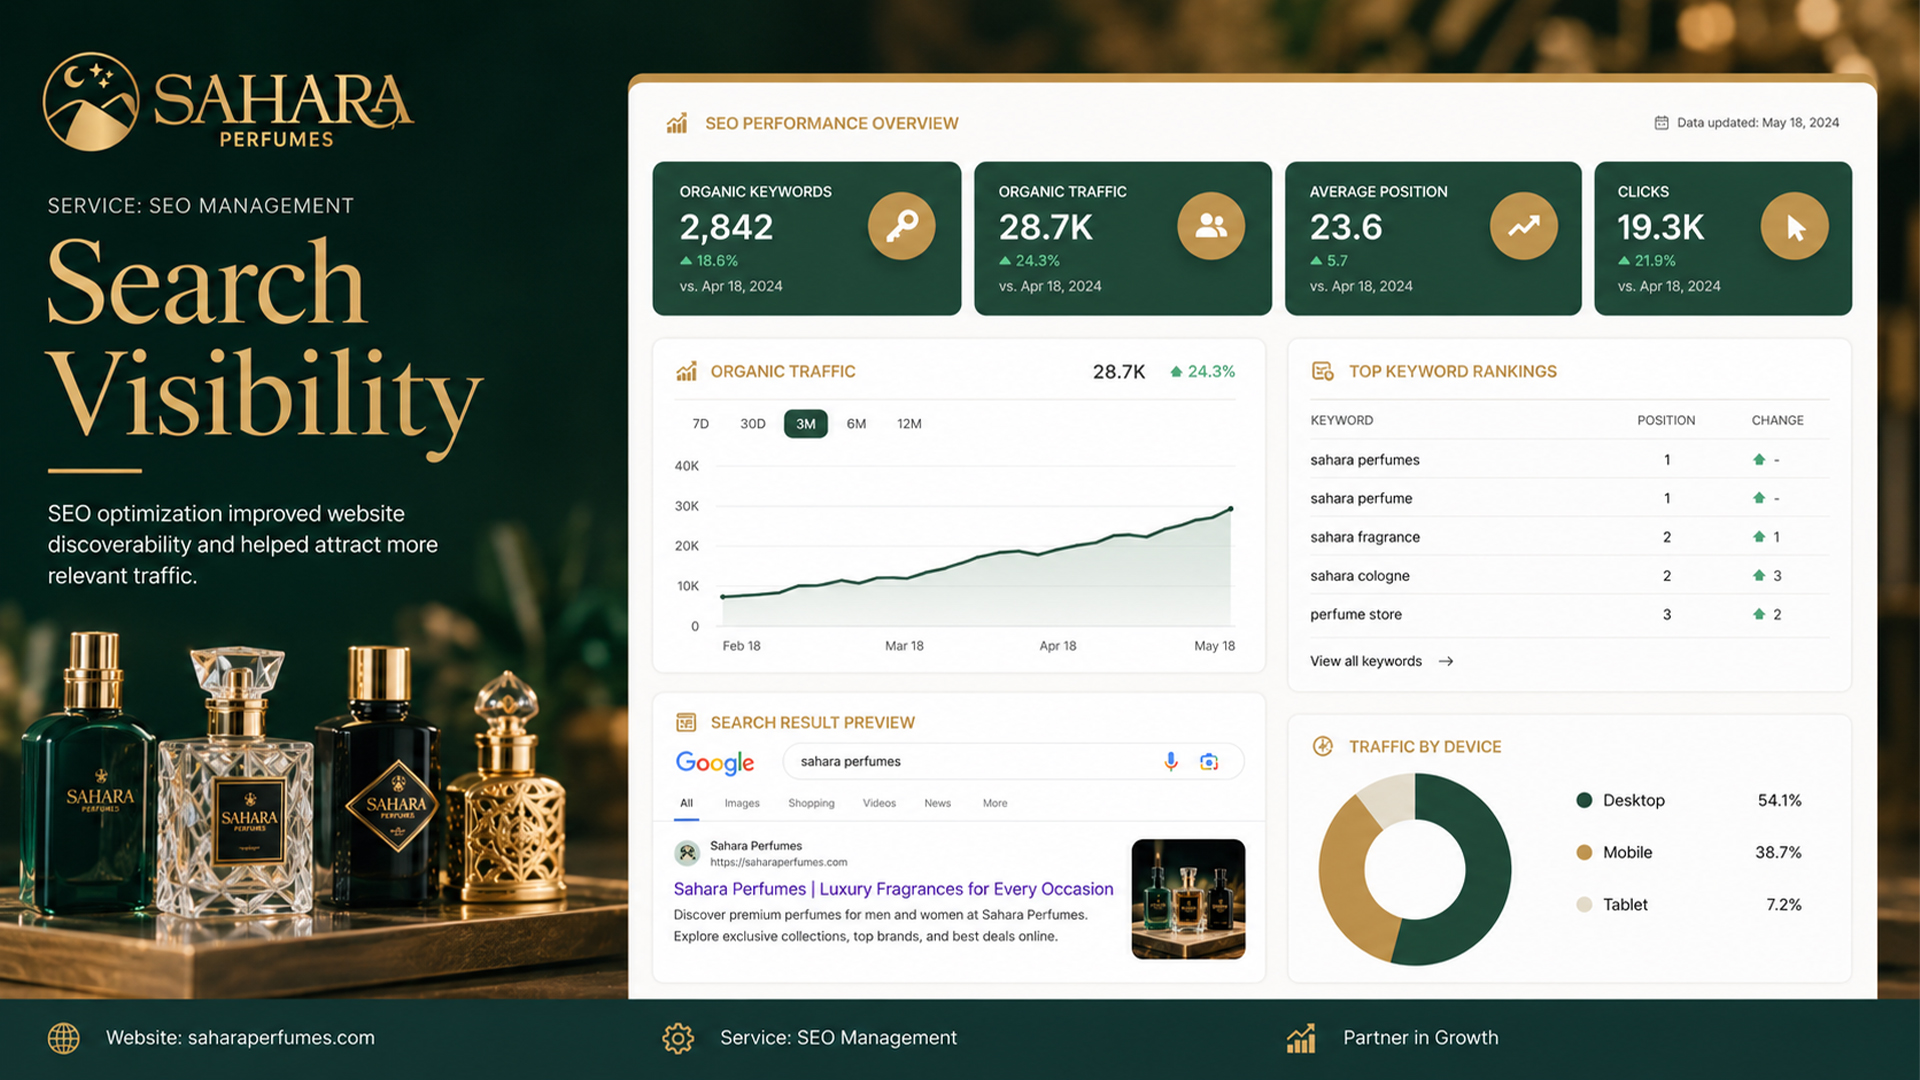Viewport: 1920px width, 1080px height.
Task: Click the users icon on Organic Traffic card
Action: point(1210,226)
